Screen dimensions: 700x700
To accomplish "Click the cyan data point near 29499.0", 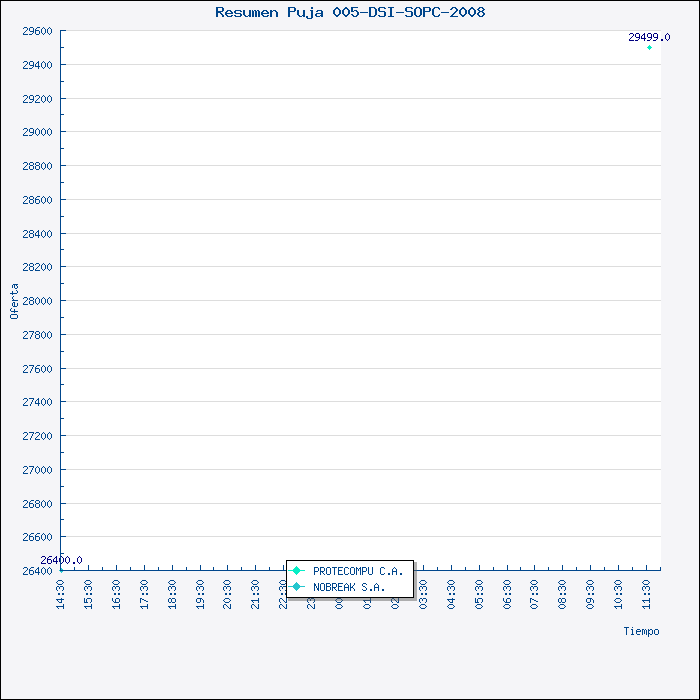I will click(x=649, y=47).
